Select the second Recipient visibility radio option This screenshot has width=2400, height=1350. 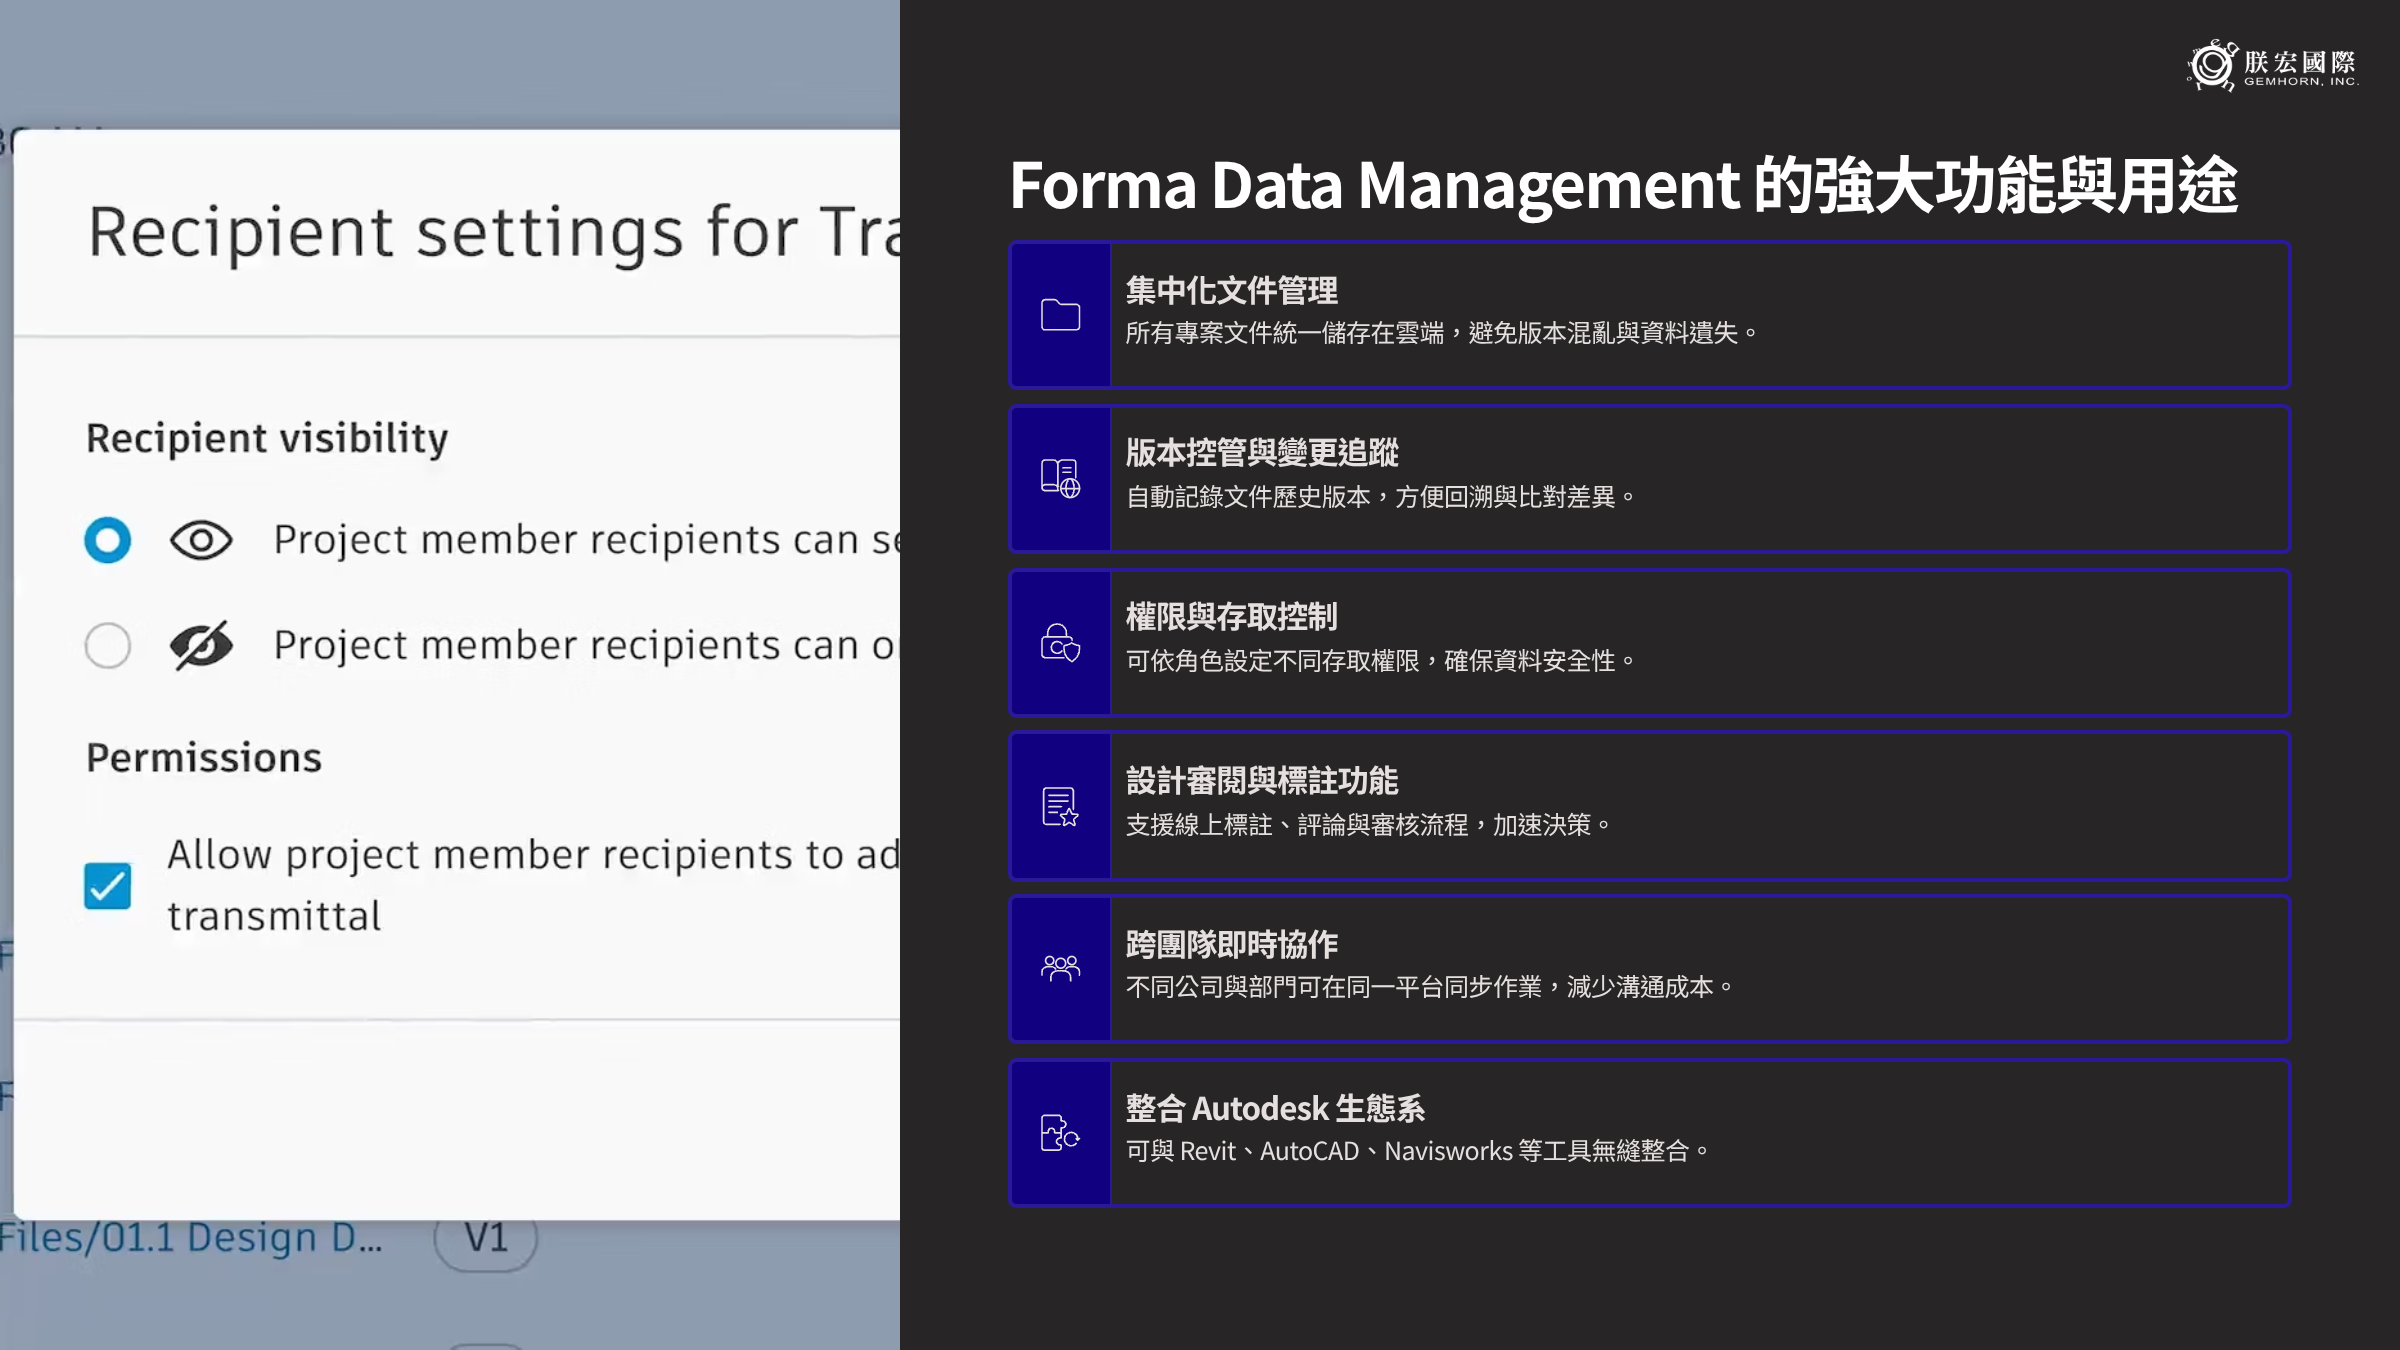point(107,646)
